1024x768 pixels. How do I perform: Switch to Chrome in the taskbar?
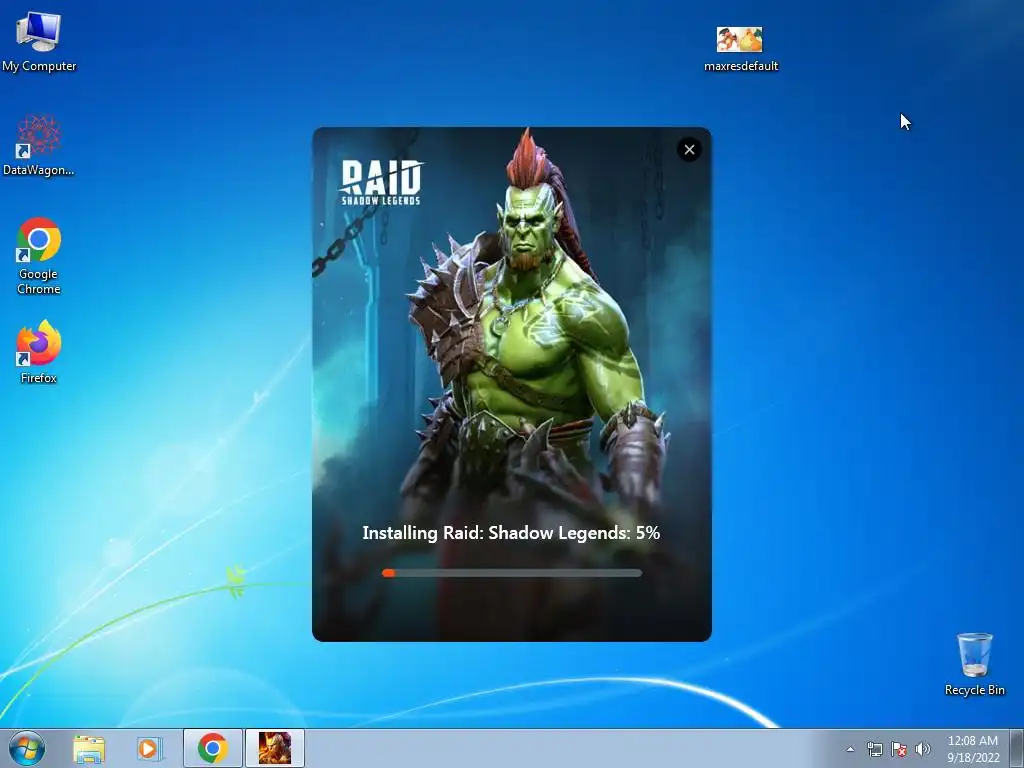213,748
